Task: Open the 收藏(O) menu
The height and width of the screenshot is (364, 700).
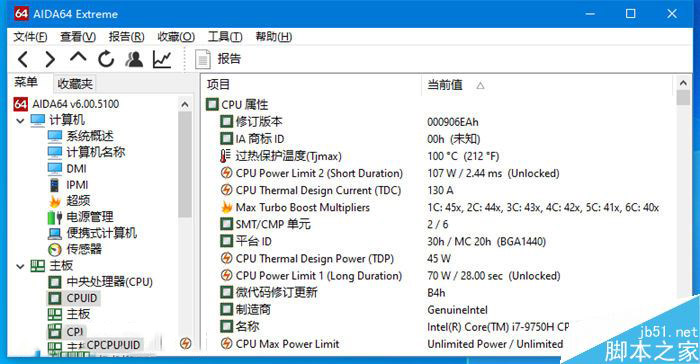Action: (176, 37)
